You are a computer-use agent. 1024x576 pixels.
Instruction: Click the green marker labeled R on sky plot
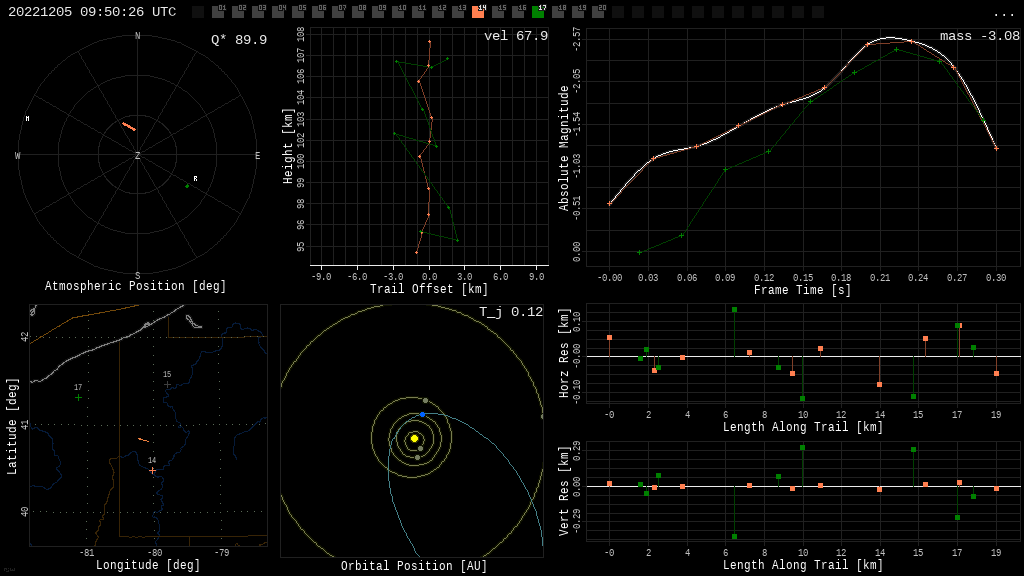[187, 186]
